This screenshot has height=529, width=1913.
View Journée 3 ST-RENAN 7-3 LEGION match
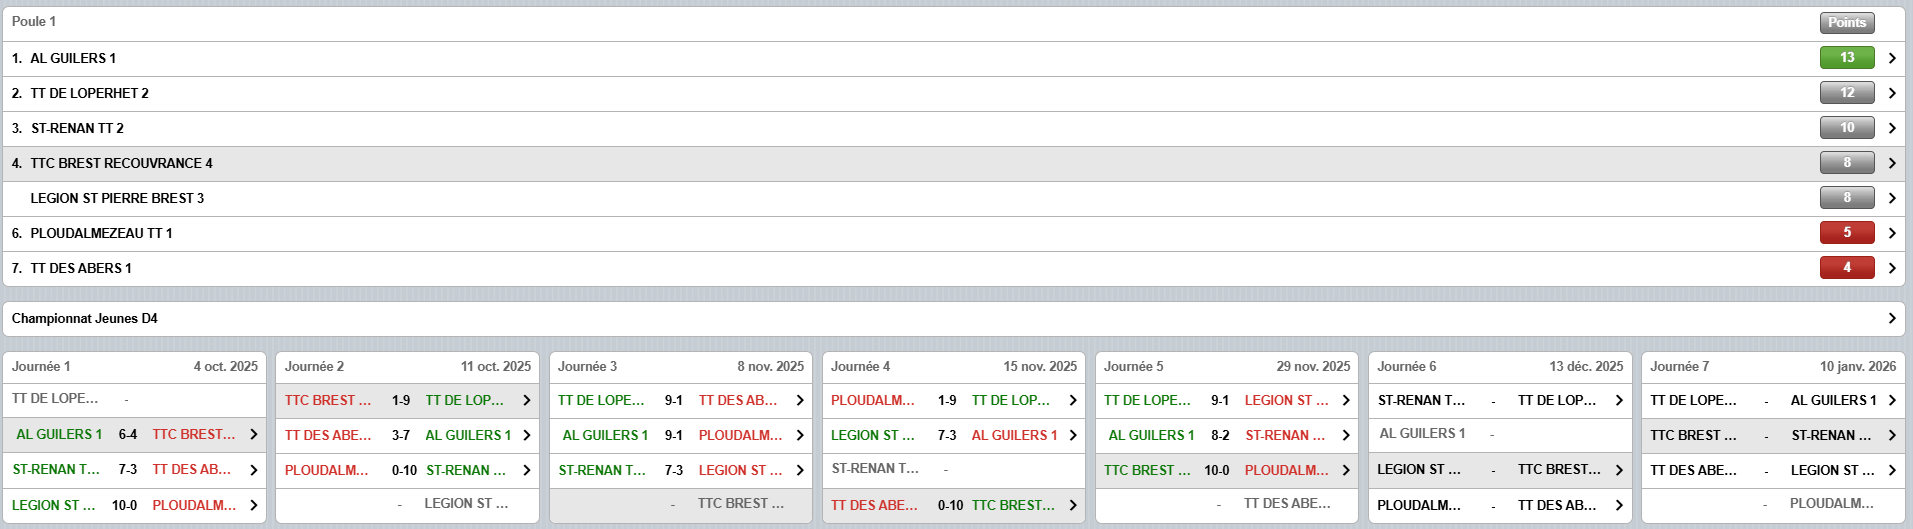pos(680,470)
